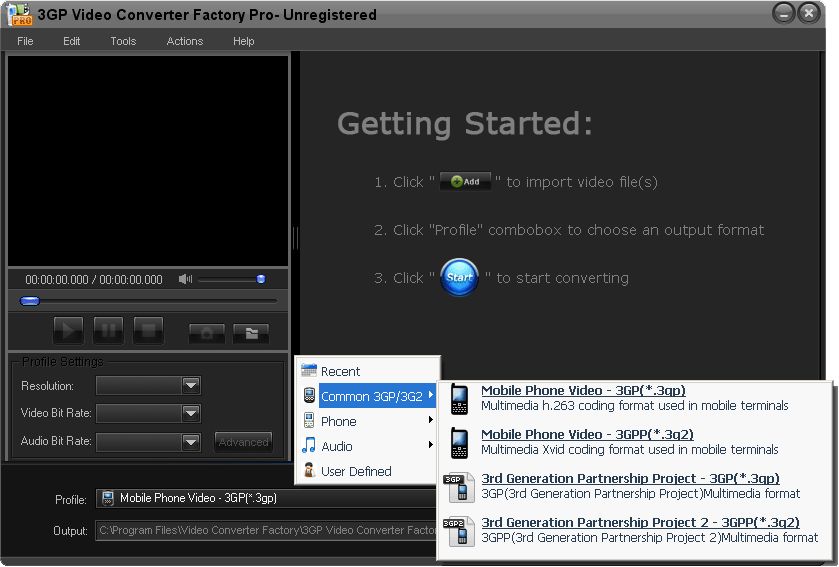Screen dimensions: 839x567
Task: Click the Play button under the preview
Action: click(68, 330)
